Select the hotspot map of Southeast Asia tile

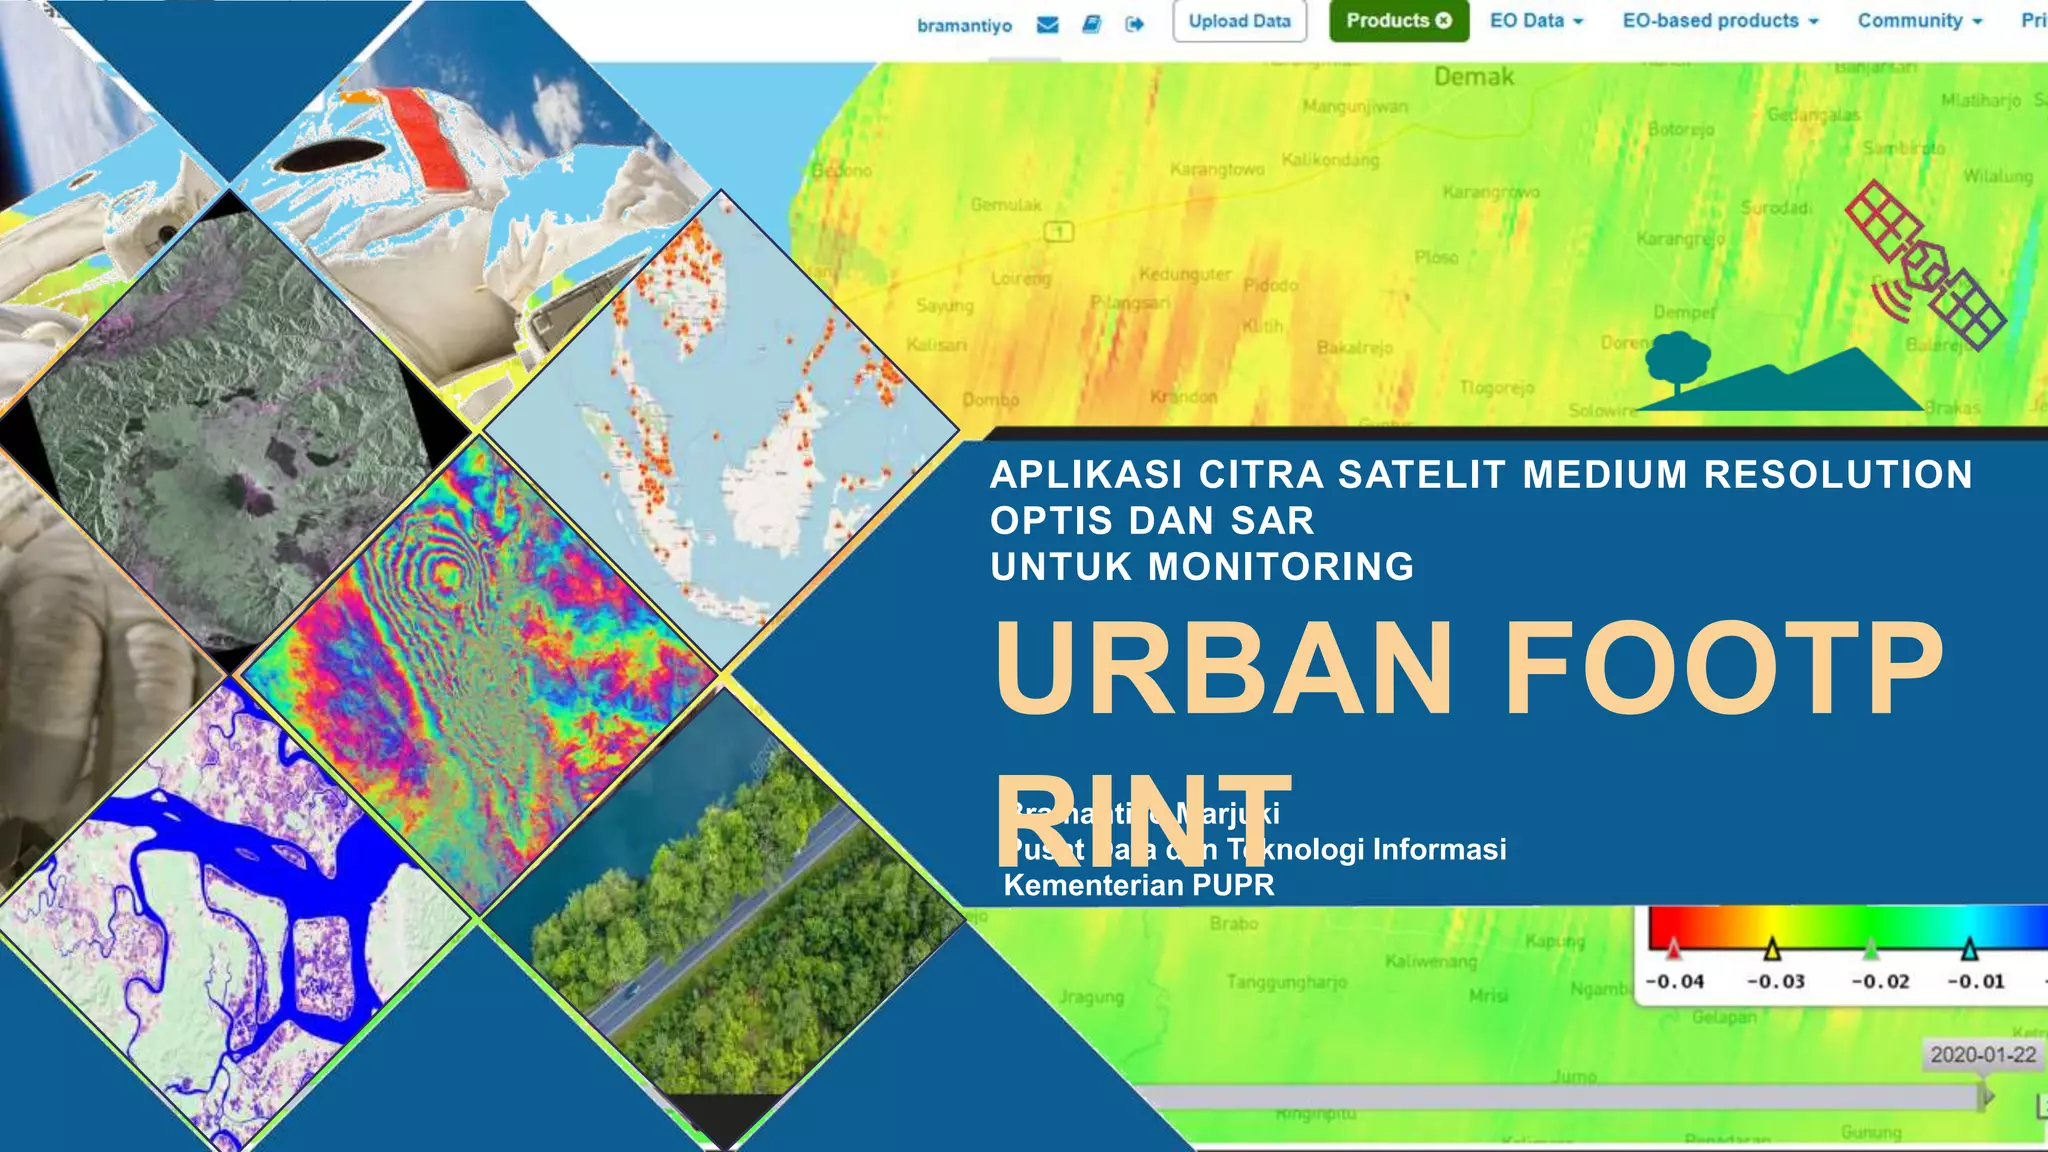click(x=720, y=430)
